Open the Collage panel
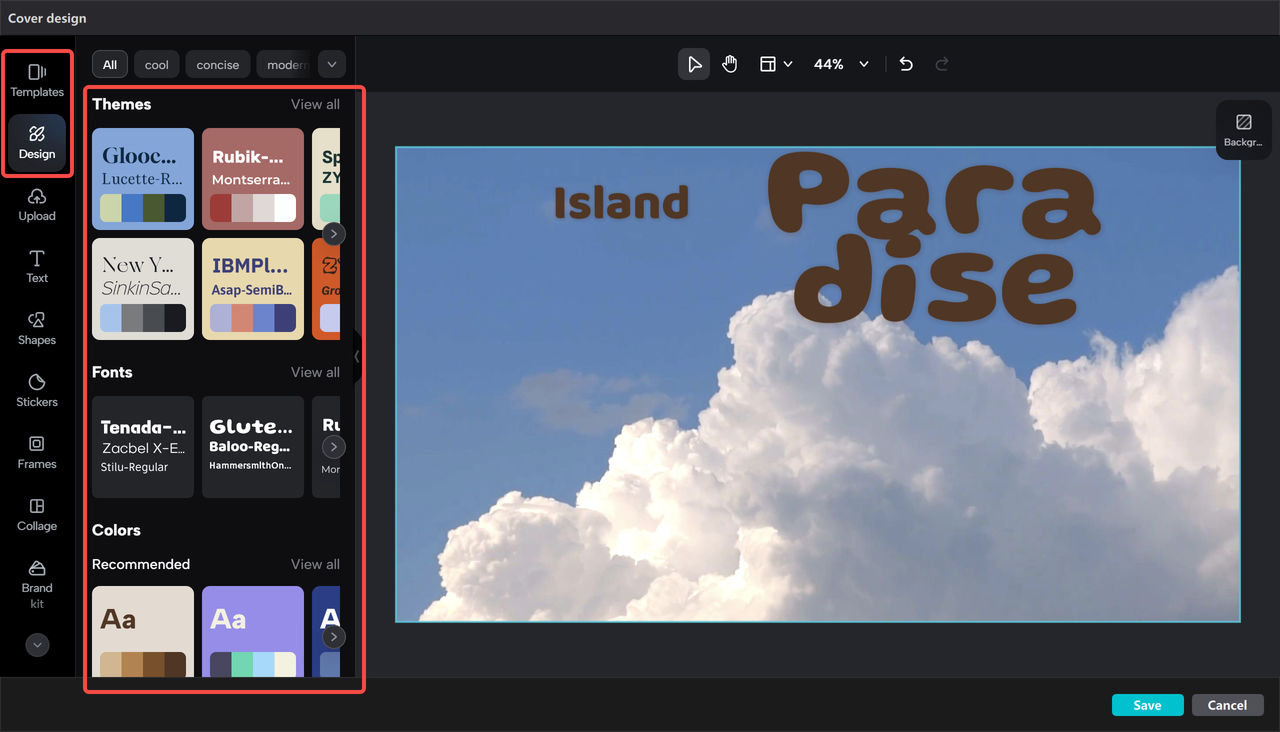1280x732 pixels. [37, 515]
